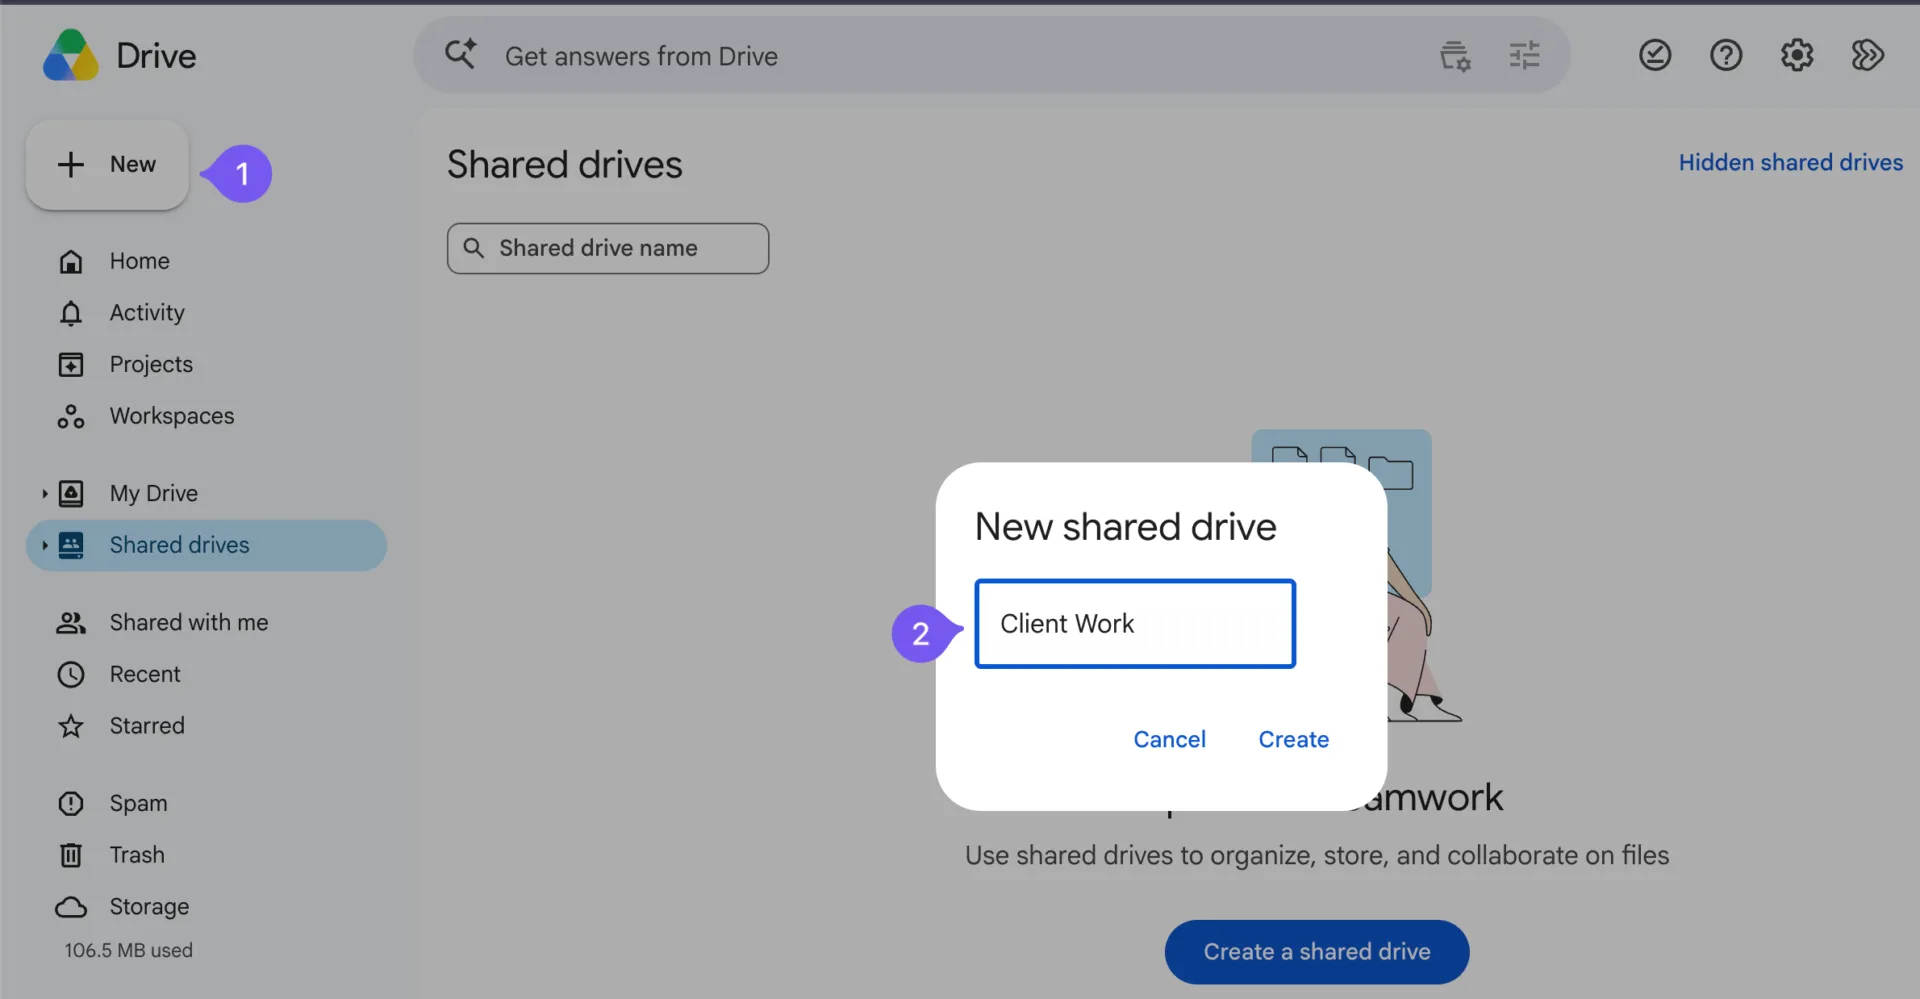Click Create in the dialog

pyautogui.click(x=1293, y=739)
